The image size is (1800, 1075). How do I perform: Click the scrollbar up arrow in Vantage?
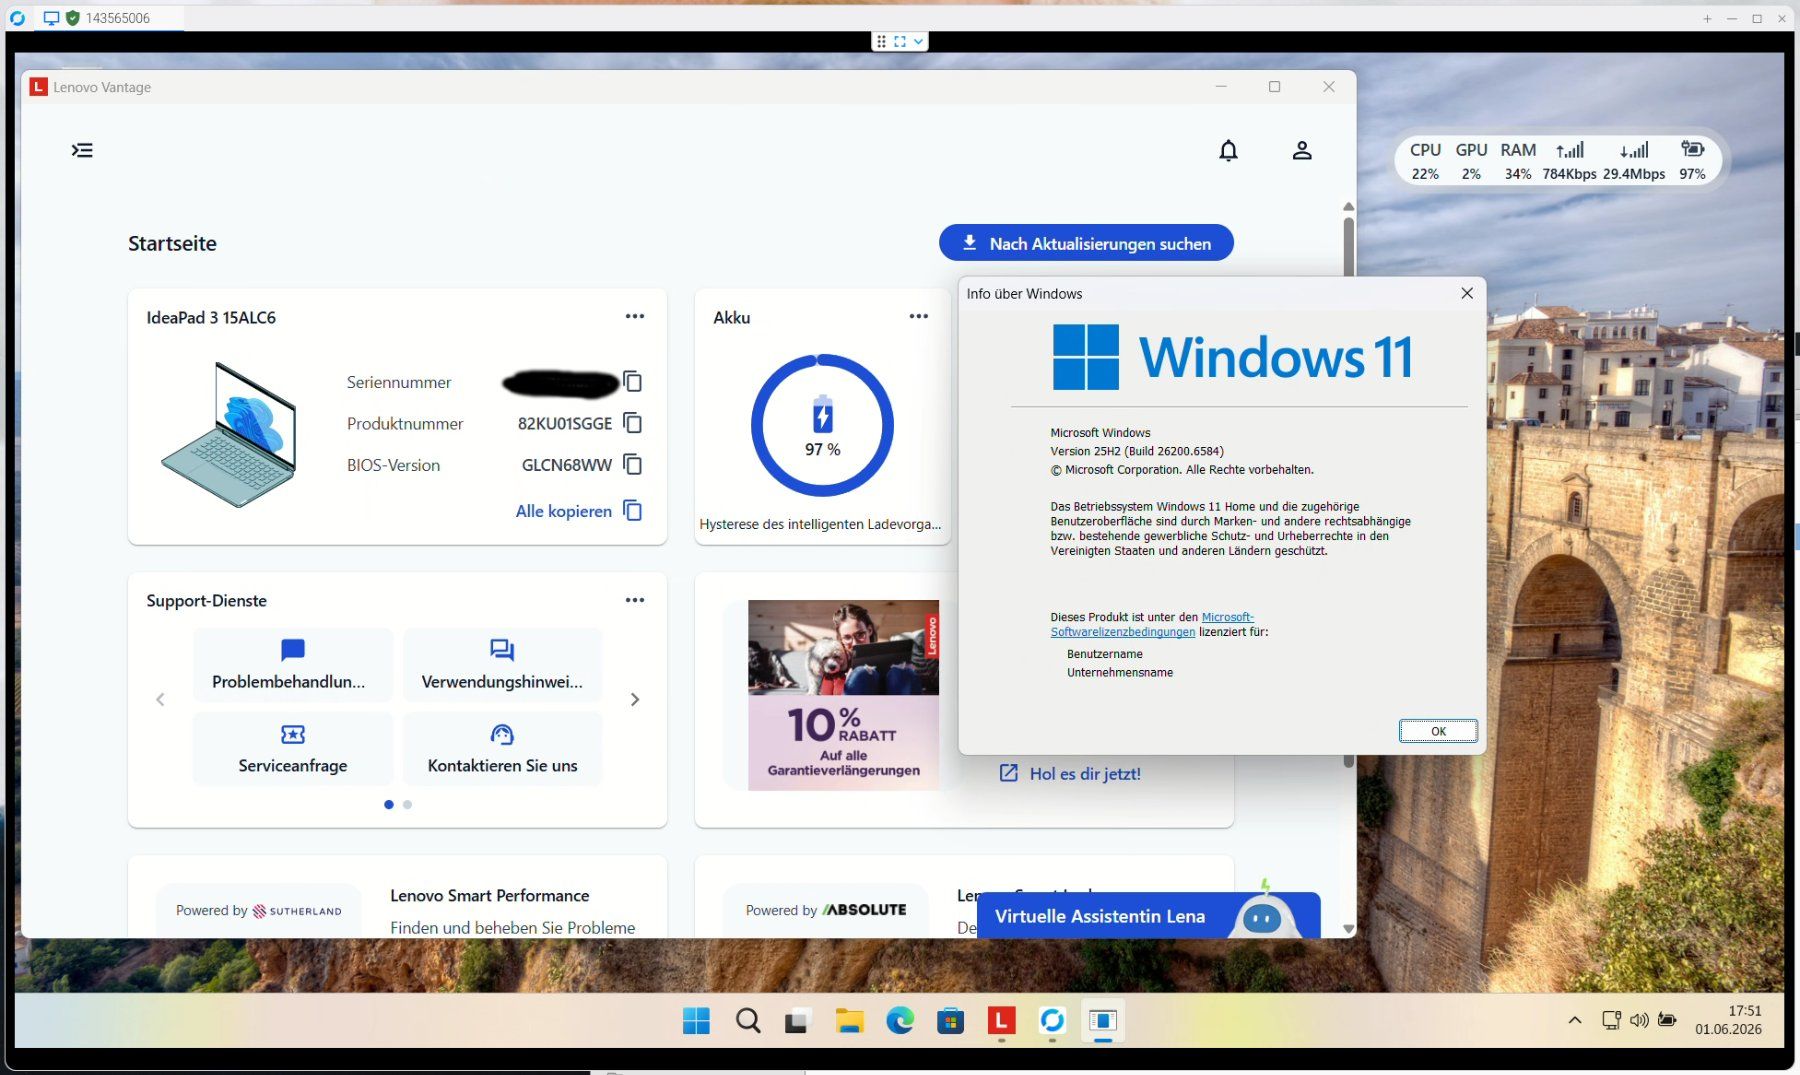point(1348,206)
